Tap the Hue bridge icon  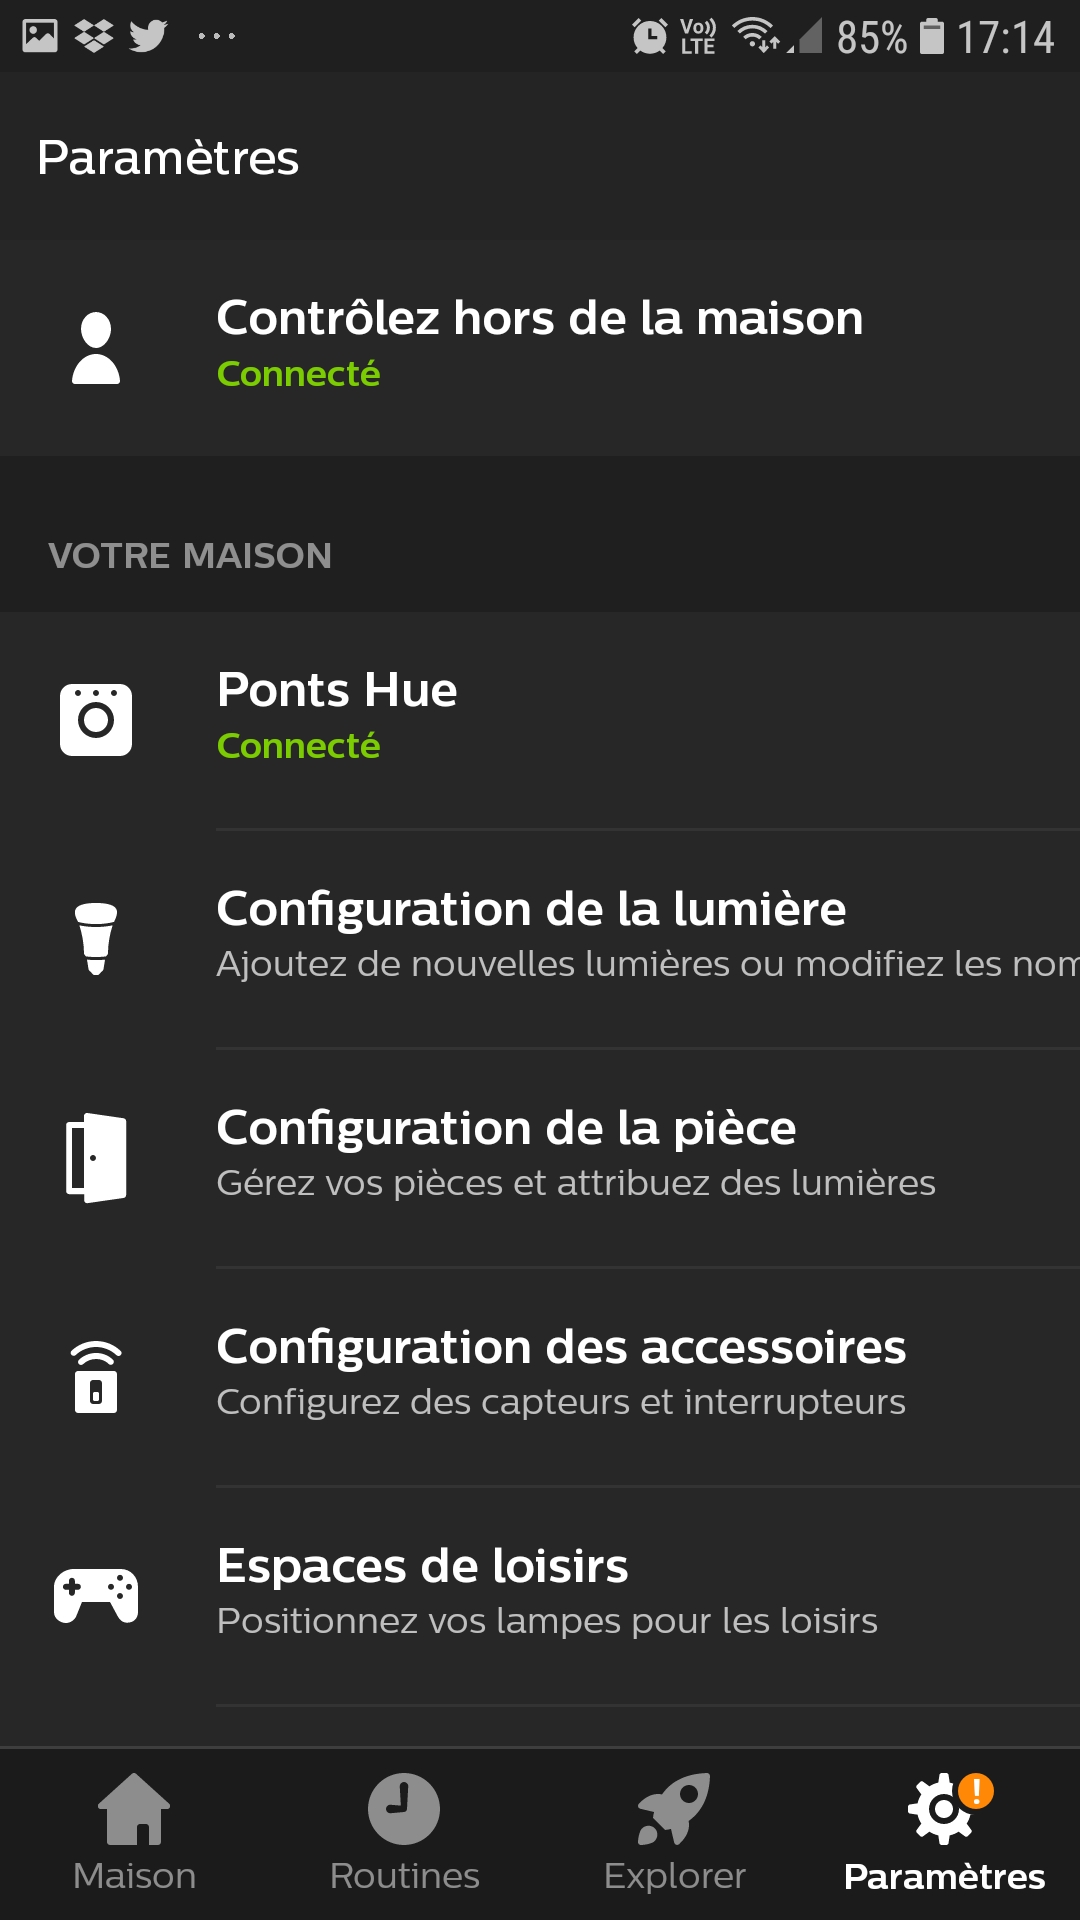pyautogui.click(x=96, y=720)
